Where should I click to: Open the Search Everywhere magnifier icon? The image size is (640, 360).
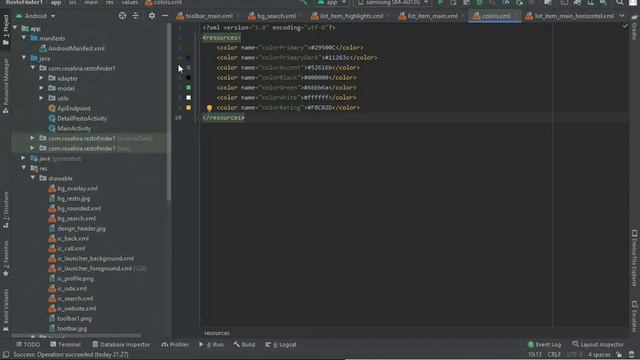pyautogui.click(x=620, y=2)
